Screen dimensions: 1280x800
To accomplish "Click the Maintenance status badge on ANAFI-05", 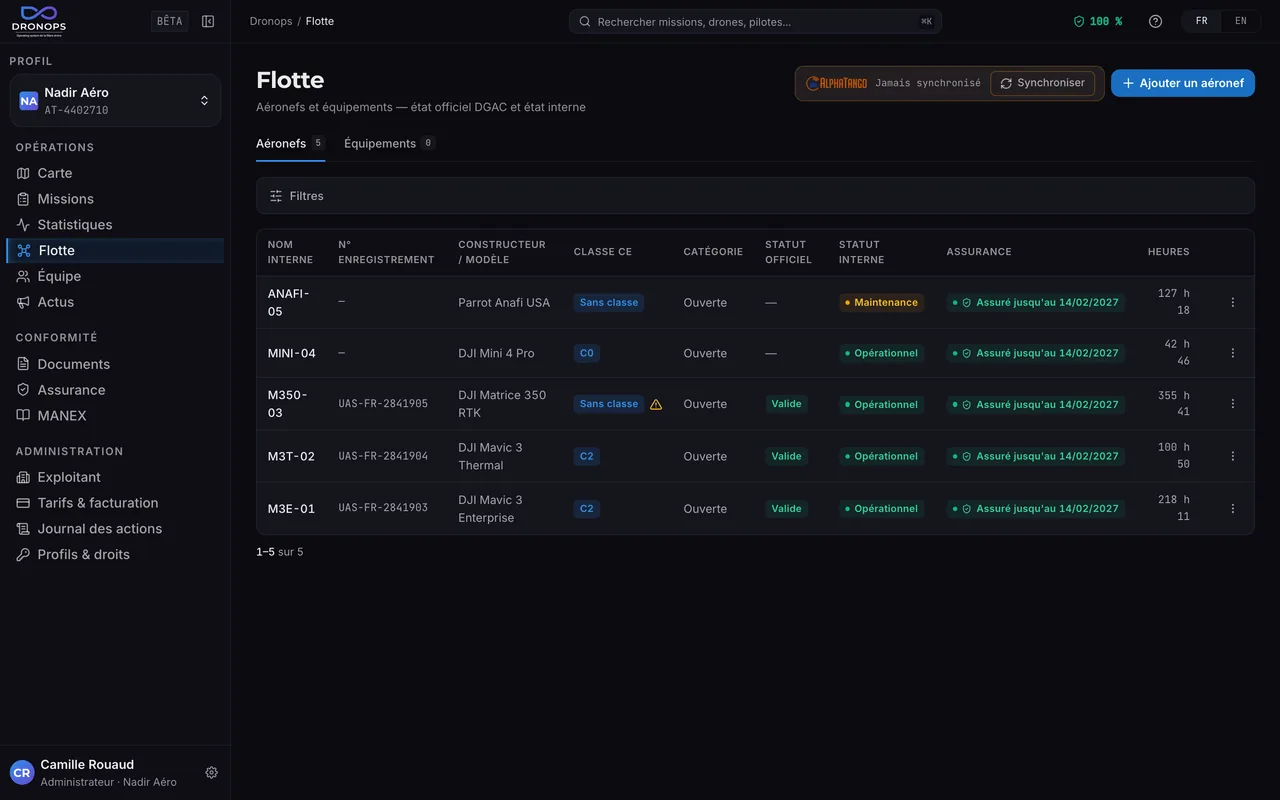I will [x=881, y=302].
